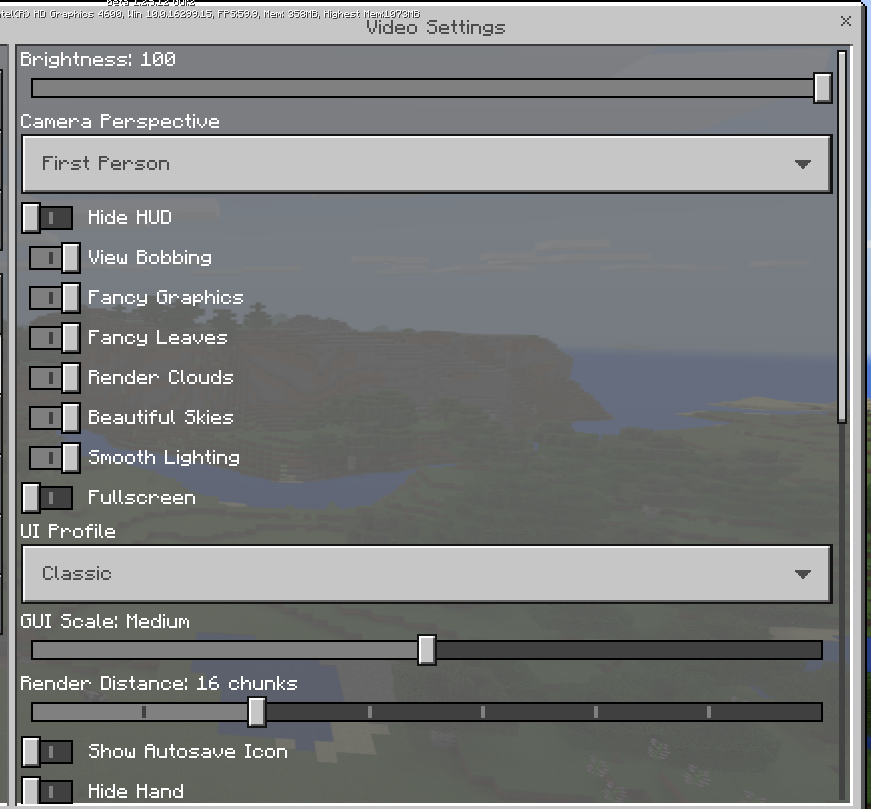Click the settings list vertical scrollbar
The height and width of the screenshot is (809, 871).
842,237
